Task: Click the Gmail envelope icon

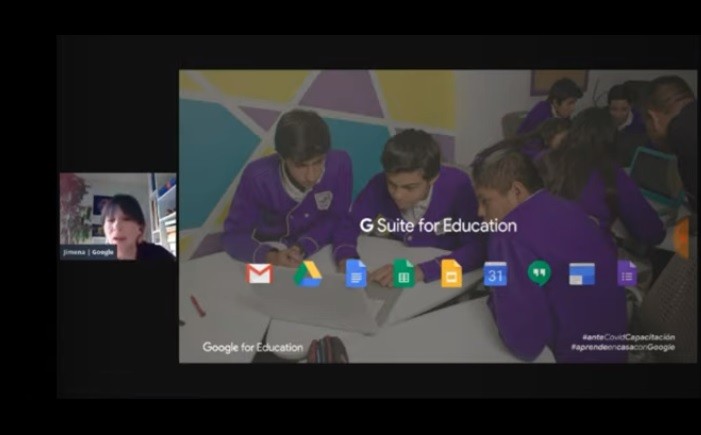Action: pyautogui.click(x=260, y=273)
